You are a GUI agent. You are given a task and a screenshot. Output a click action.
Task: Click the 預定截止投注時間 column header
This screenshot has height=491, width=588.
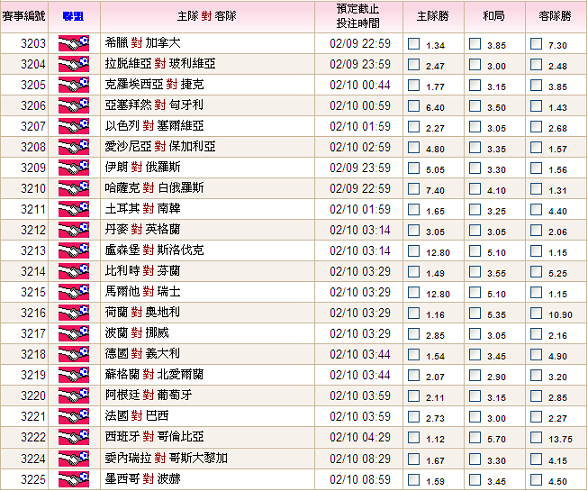(x=358, y=16)
